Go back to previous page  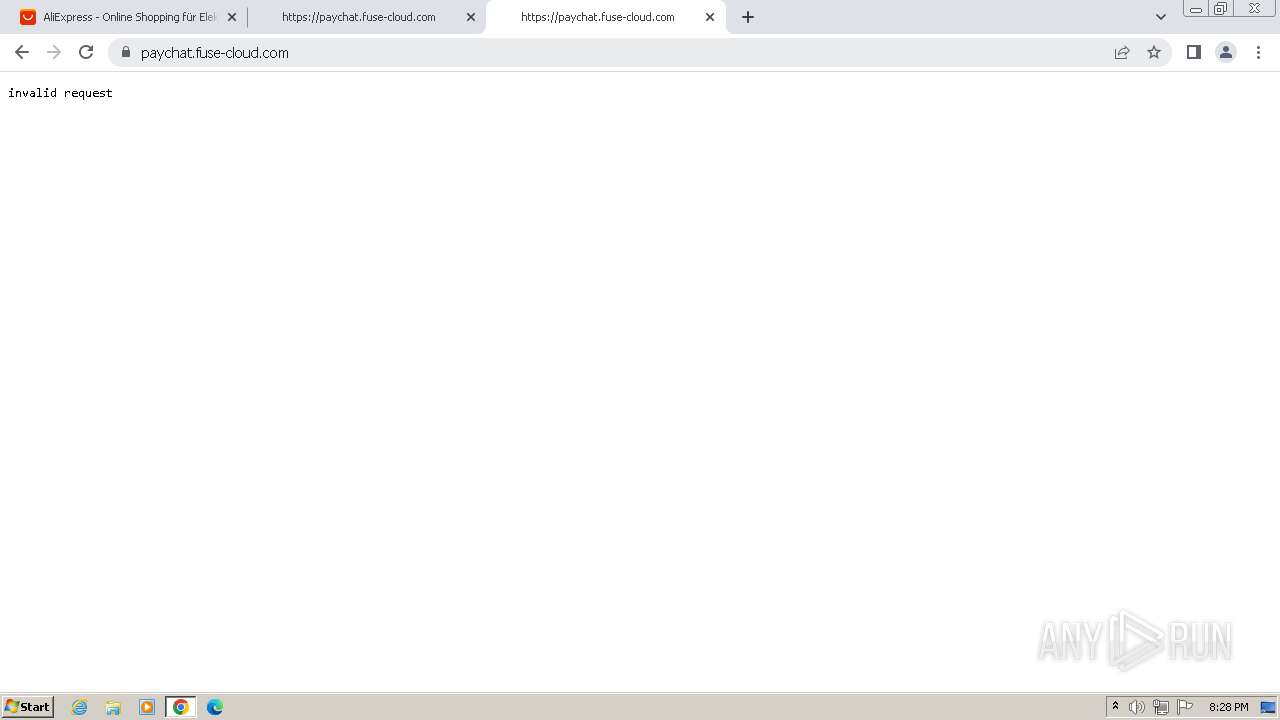tap(22, 52)
